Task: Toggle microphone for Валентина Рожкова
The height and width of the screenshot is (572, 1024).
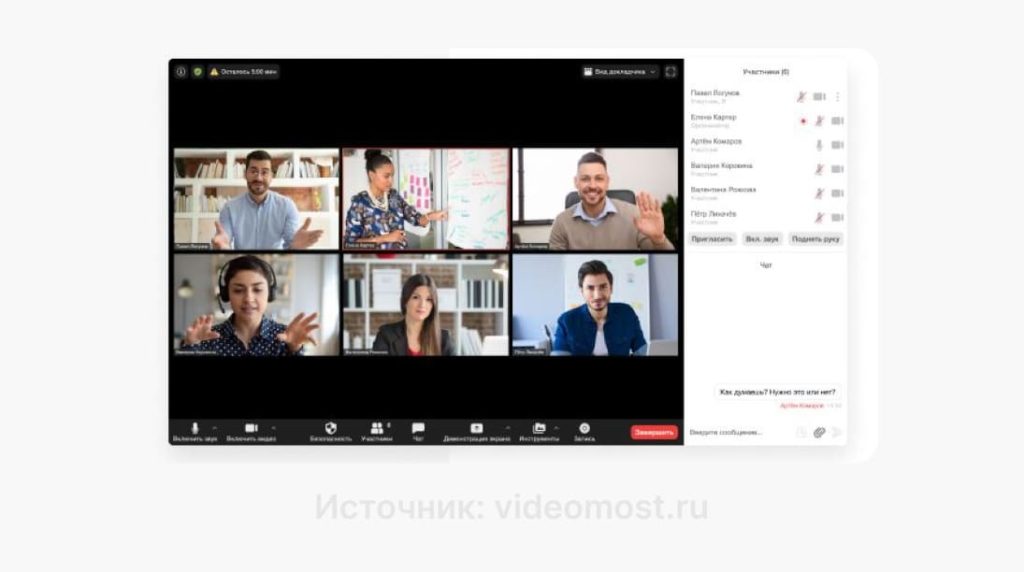Action: (819, 193)
